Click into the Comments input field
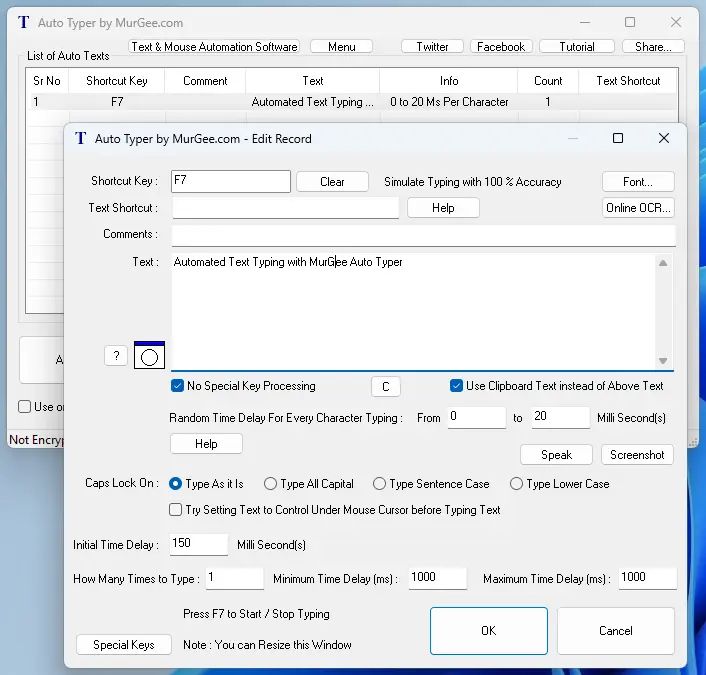706x675 pixels. [423, 235]
